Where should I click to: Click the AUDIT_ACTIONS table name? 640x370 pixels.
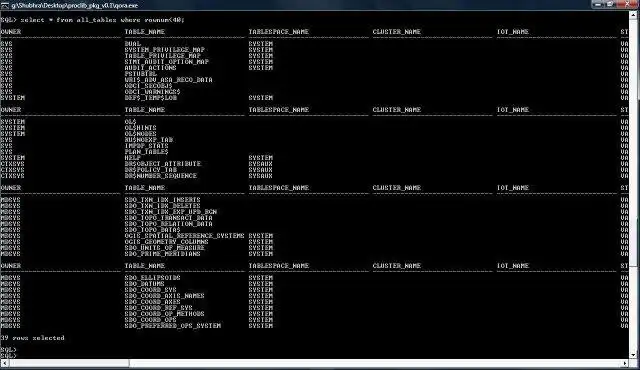point(151,68)
